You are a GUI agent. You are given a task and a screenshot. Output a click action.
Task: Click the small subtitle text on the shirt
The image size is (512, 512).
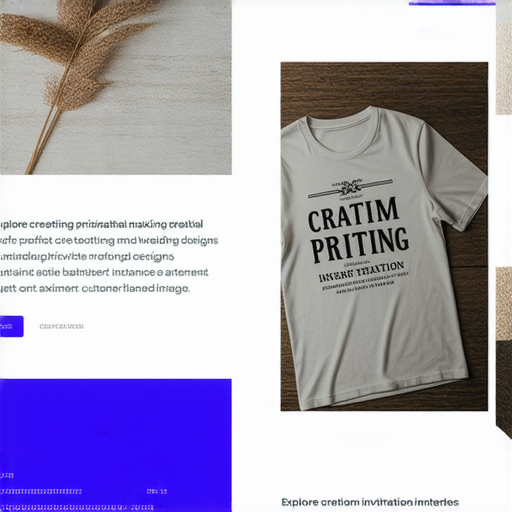[x=362, y=272]
